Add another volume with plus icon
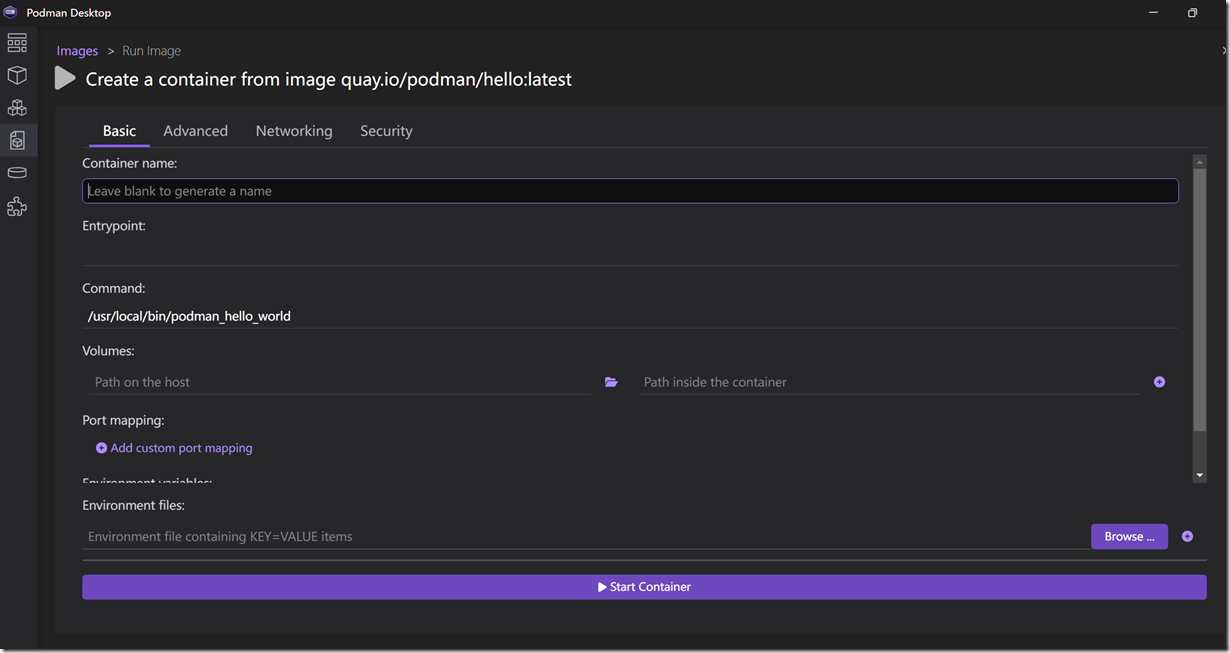The width and height of the screenshot is (1230, 653). tap(1159, 382)
